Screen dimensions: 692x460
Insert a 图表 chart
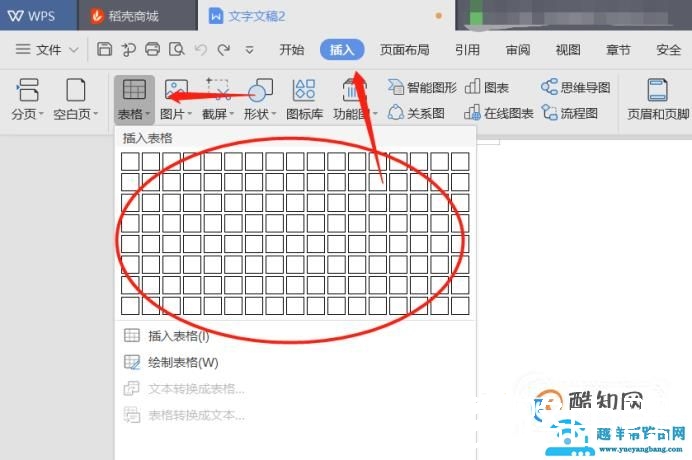click(486, 87)
